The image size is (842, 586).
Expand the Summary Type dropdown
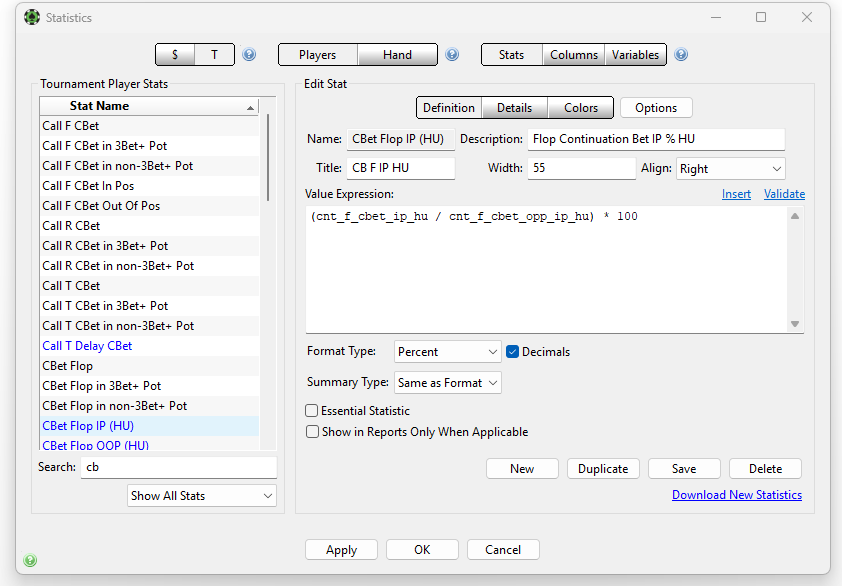(447, 383)
